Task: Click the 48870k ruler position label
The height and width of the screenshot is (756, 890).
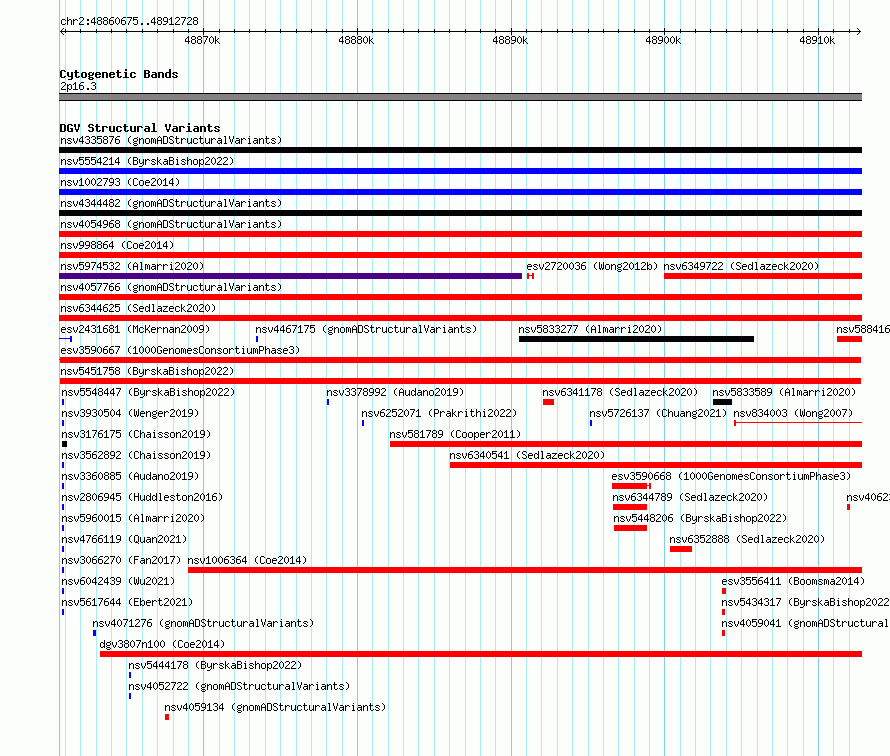Action: [202, 40]
